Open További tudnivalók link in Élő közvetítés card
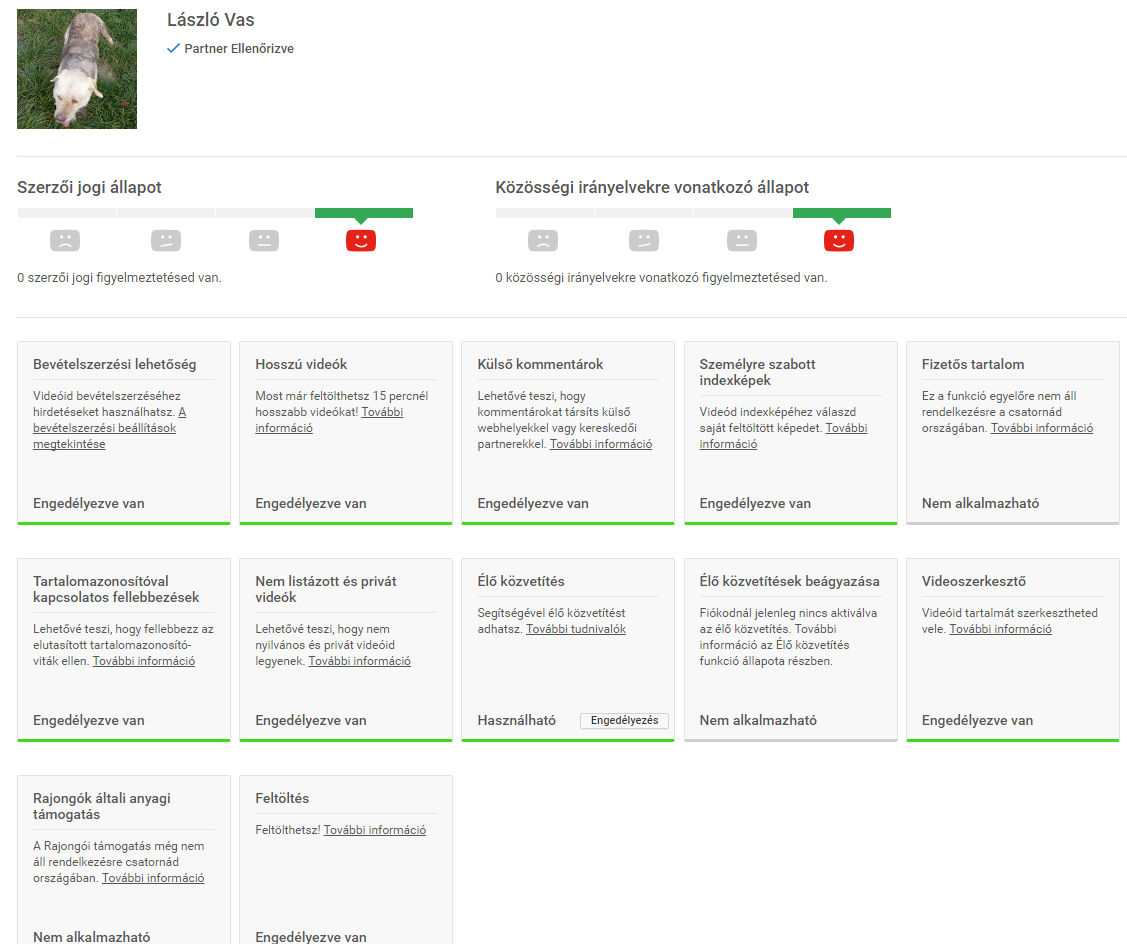This screenshot has height=944, width=1127. [576, 629]
